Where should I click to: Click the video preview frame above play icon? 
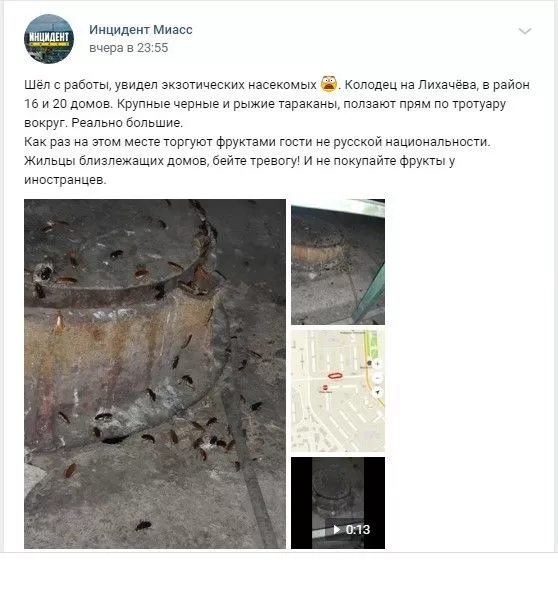(338, 488)
